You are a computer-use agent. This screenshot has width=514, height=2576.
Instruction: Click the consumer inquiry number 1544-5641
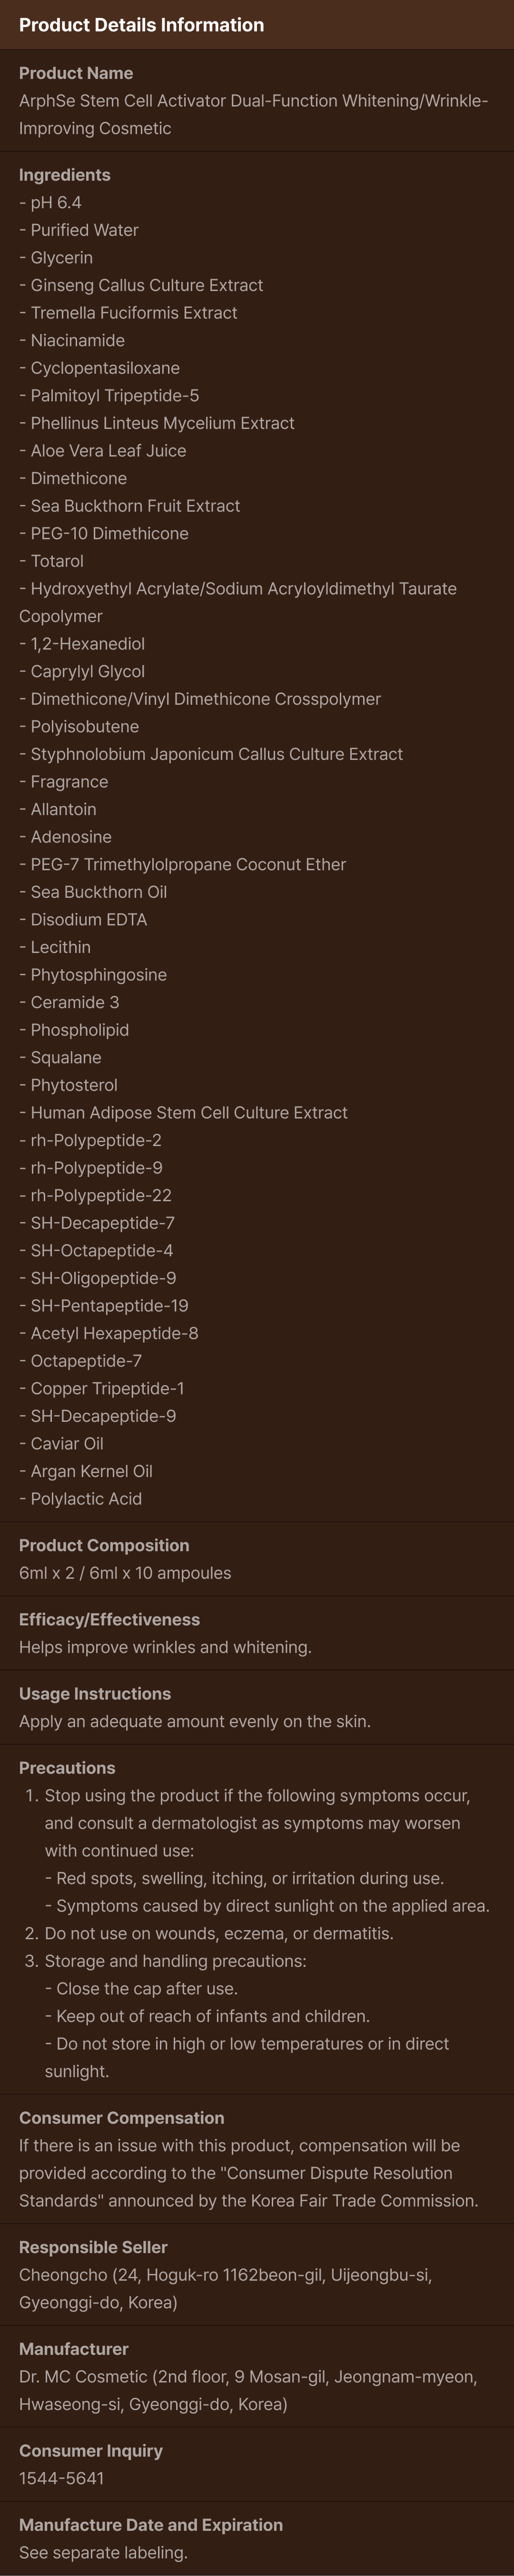click(x=61, y=2478)
